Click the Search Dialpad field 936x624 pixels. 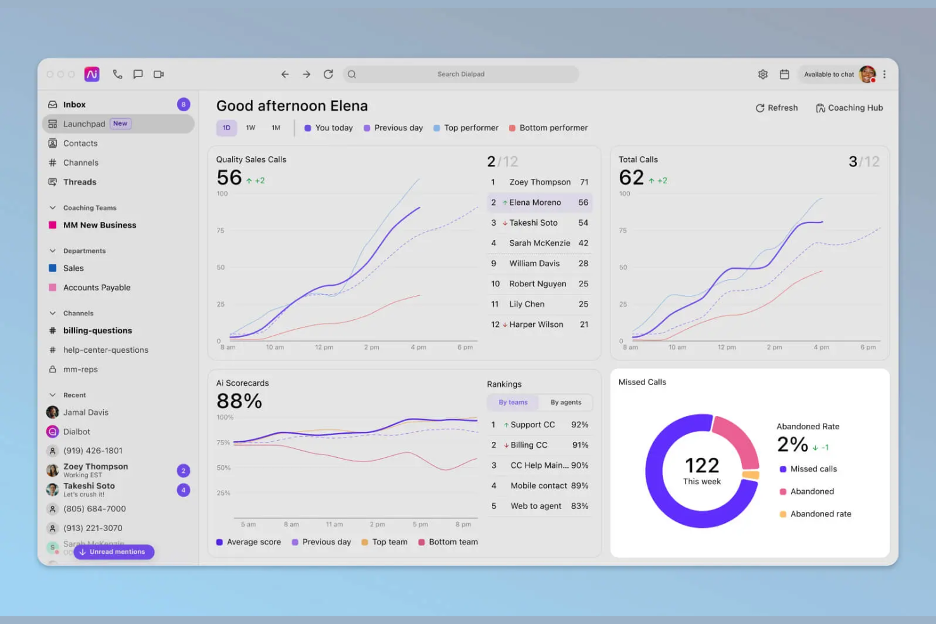click(463, 73)
